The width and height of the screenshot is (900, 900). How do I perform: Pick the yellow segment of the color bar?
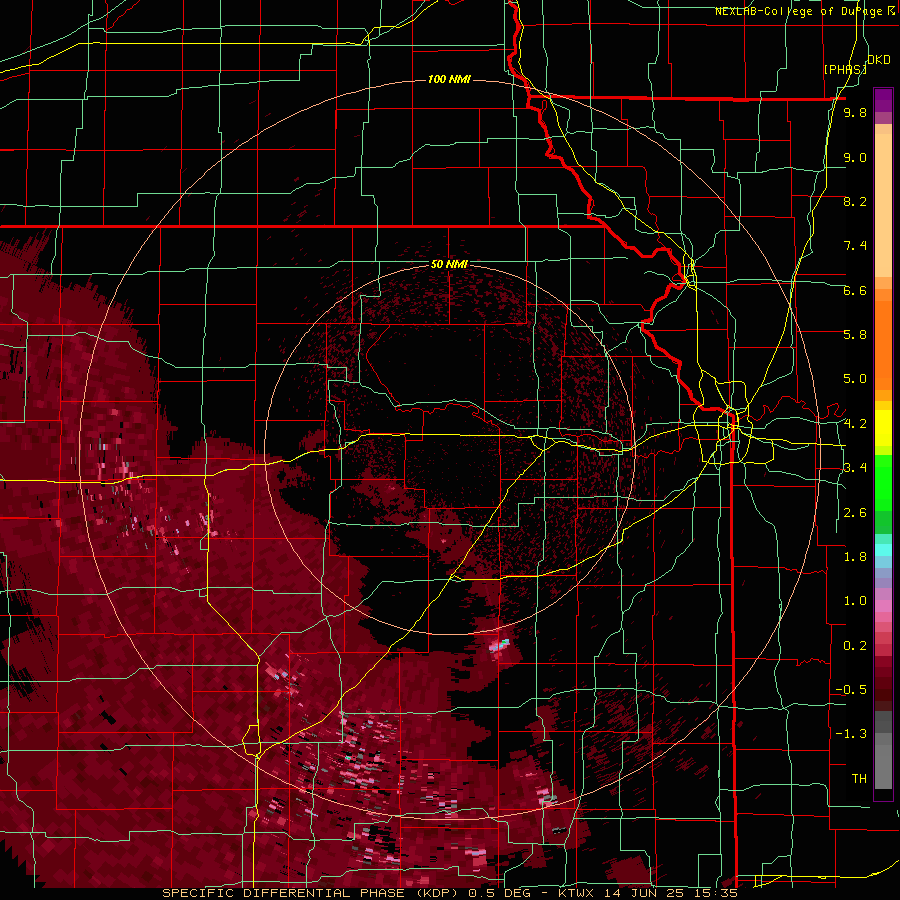(x=883, y=428)
